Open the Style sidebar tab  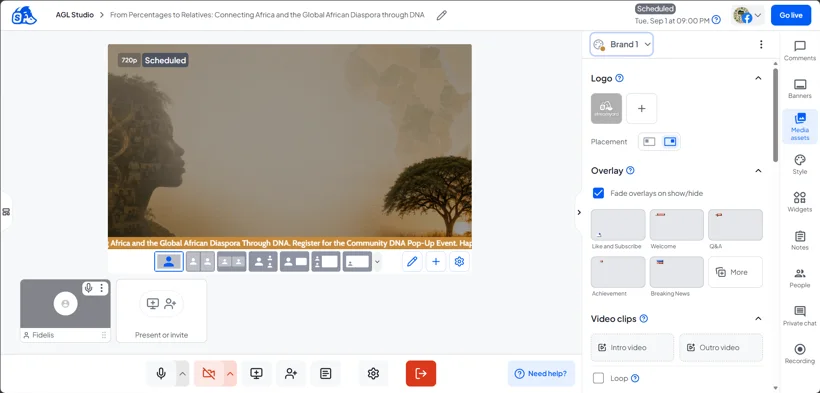point(800,164)
